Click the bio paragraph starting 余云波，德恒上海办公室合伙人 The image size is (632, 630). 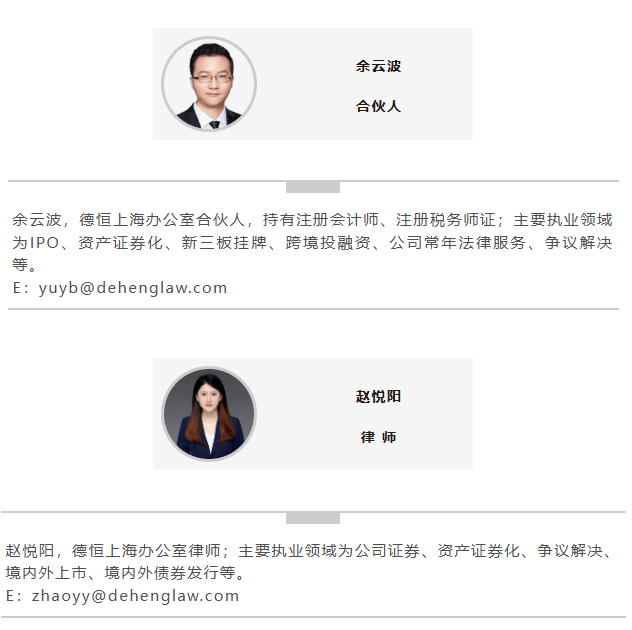point(313,242)
